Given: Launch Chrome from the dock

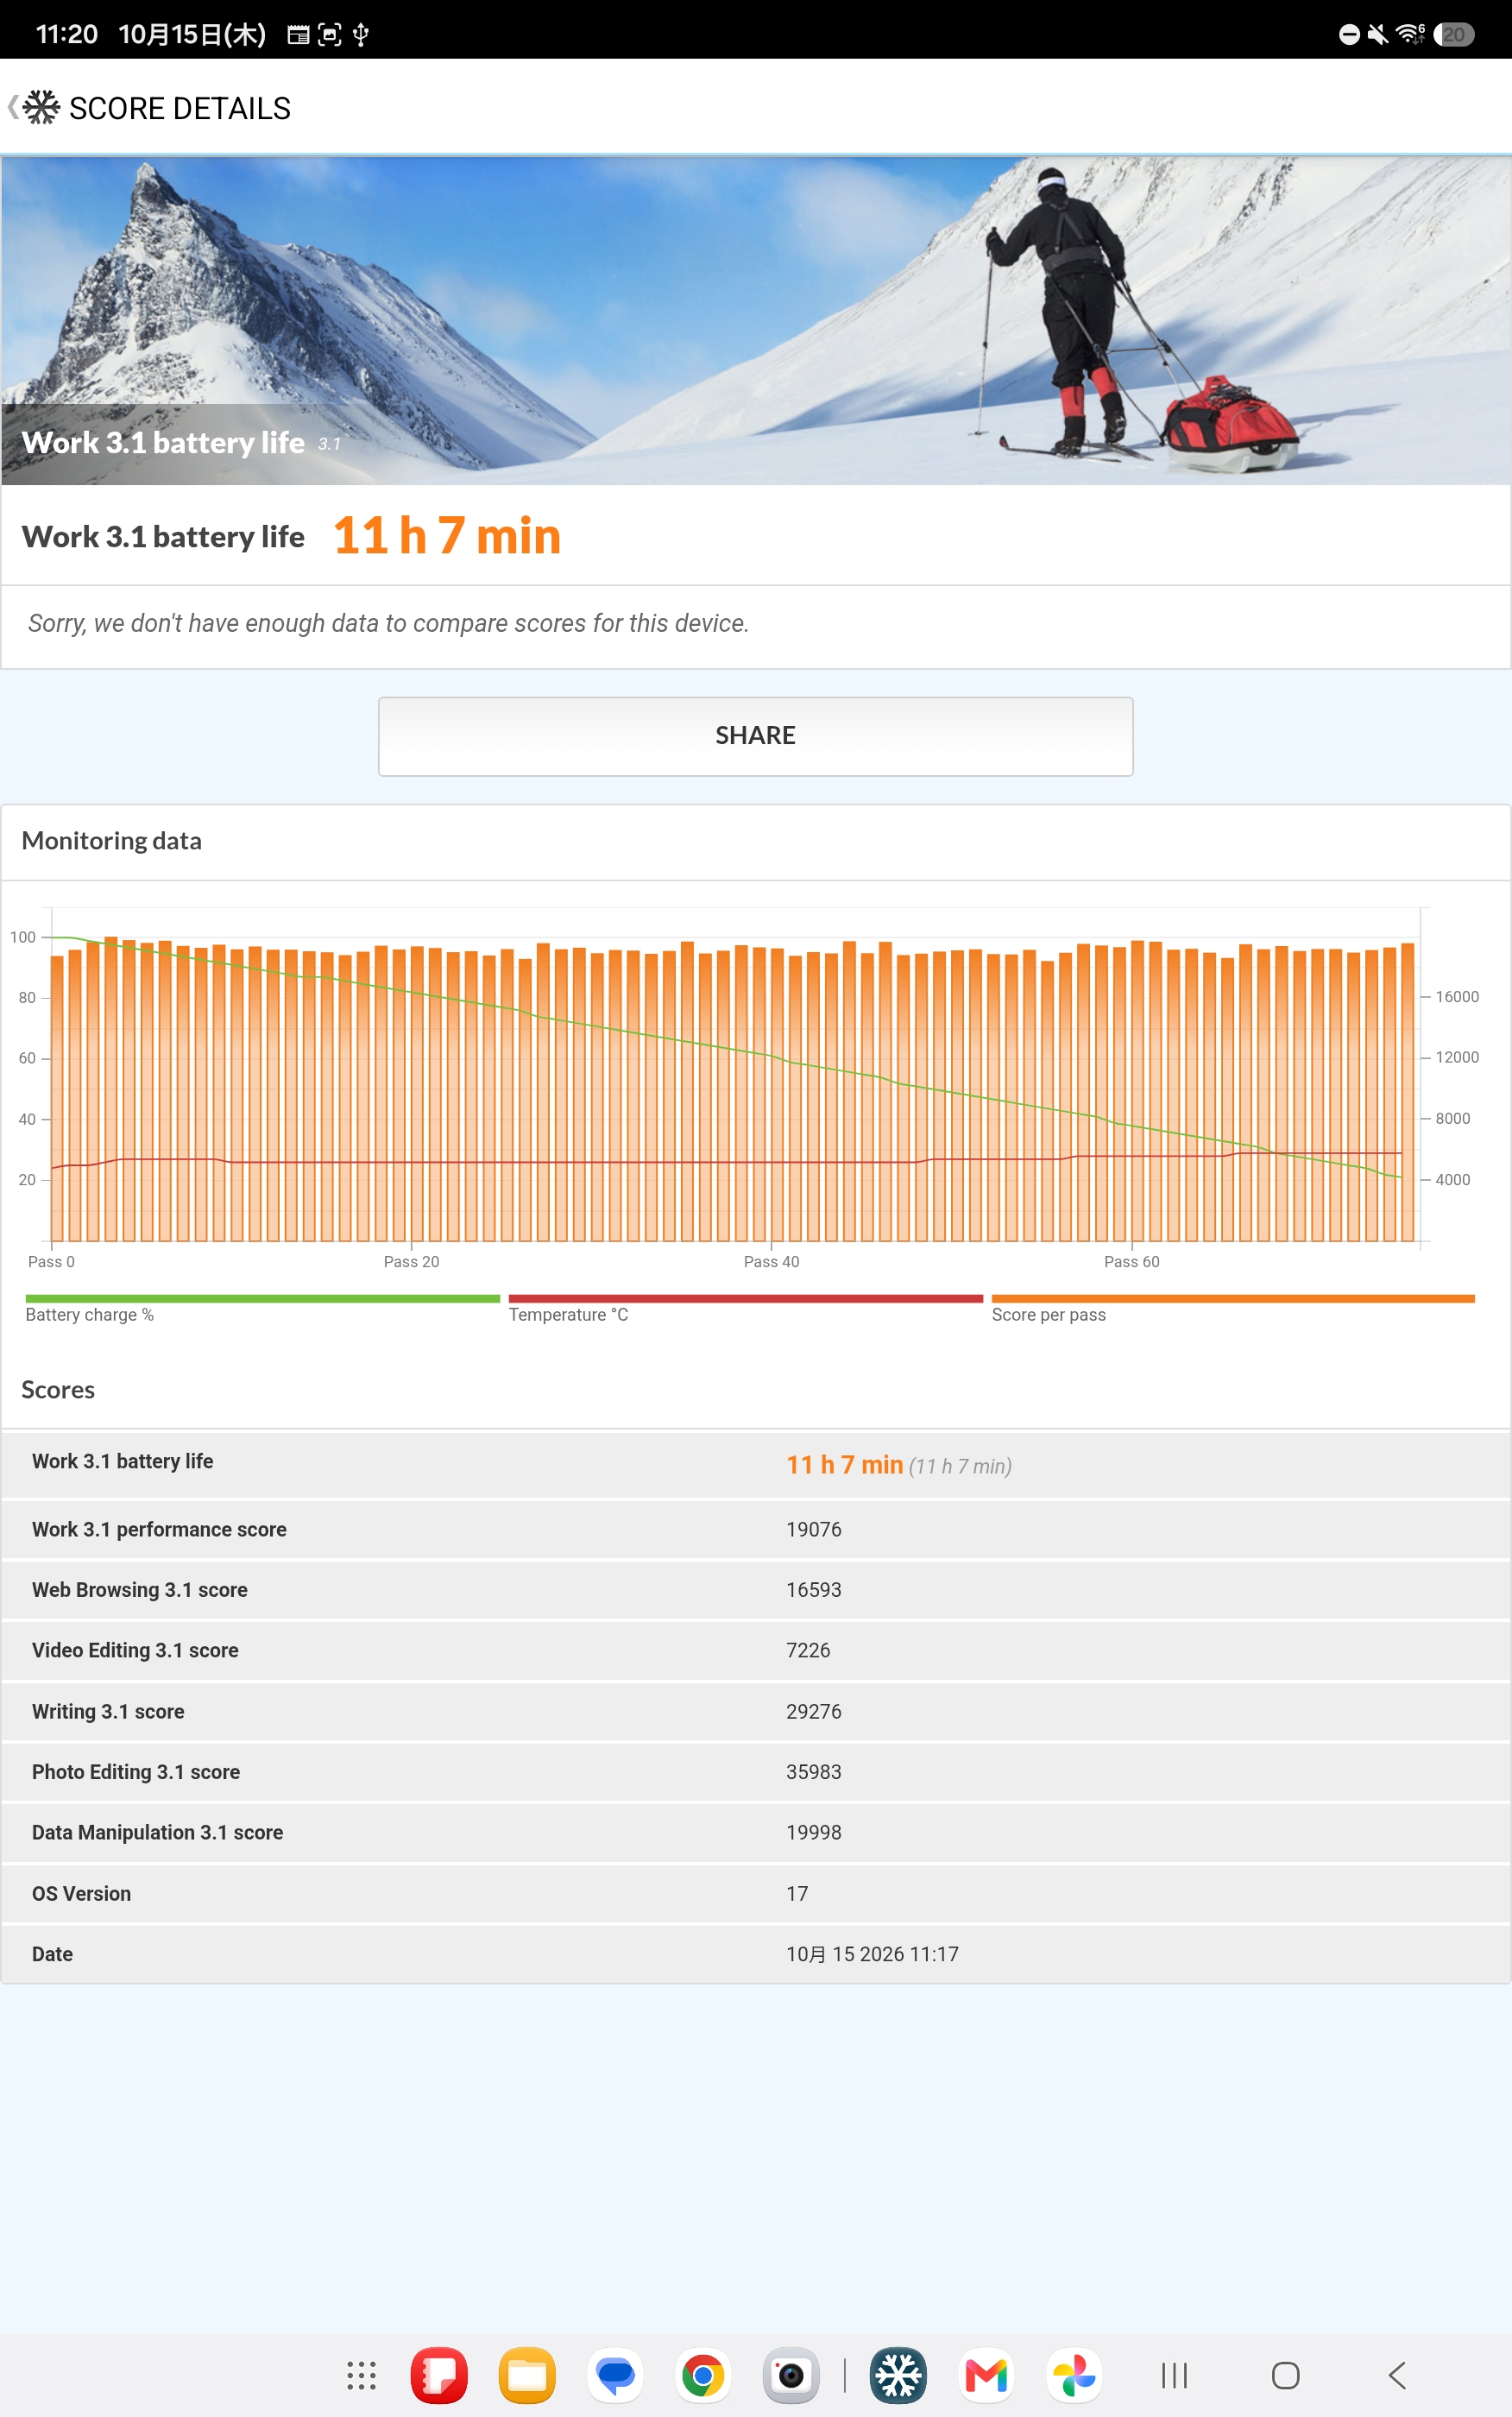Looking at the screenshot, I should pos(703,2375).
